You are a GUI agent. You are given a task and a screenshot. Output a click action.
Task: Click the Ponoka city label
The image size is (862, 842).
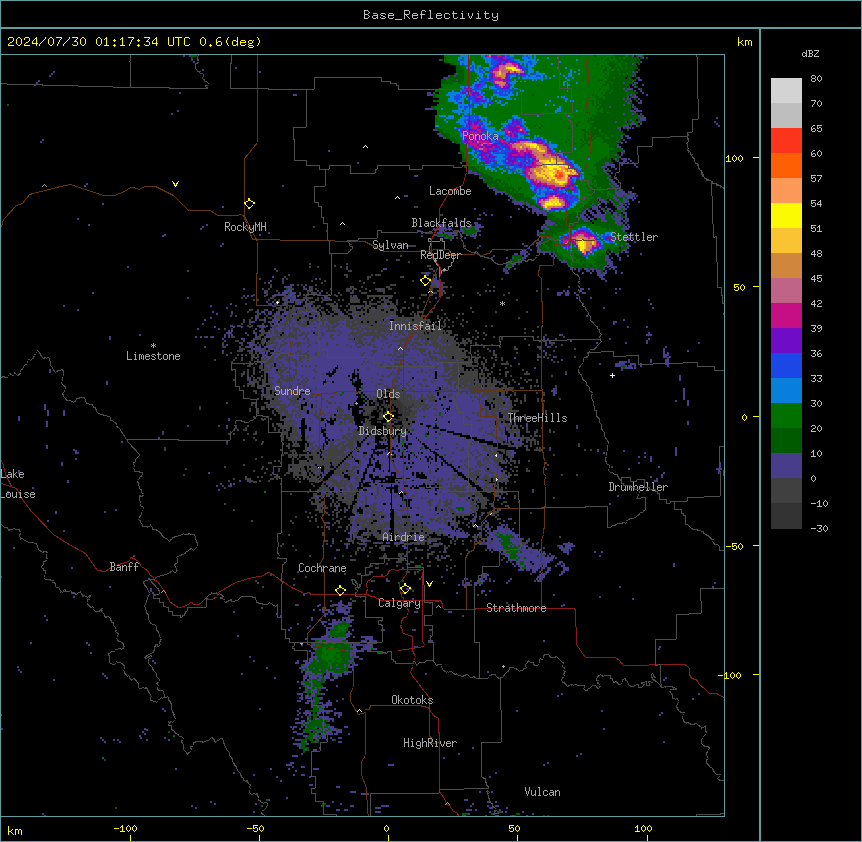(480, 136)
